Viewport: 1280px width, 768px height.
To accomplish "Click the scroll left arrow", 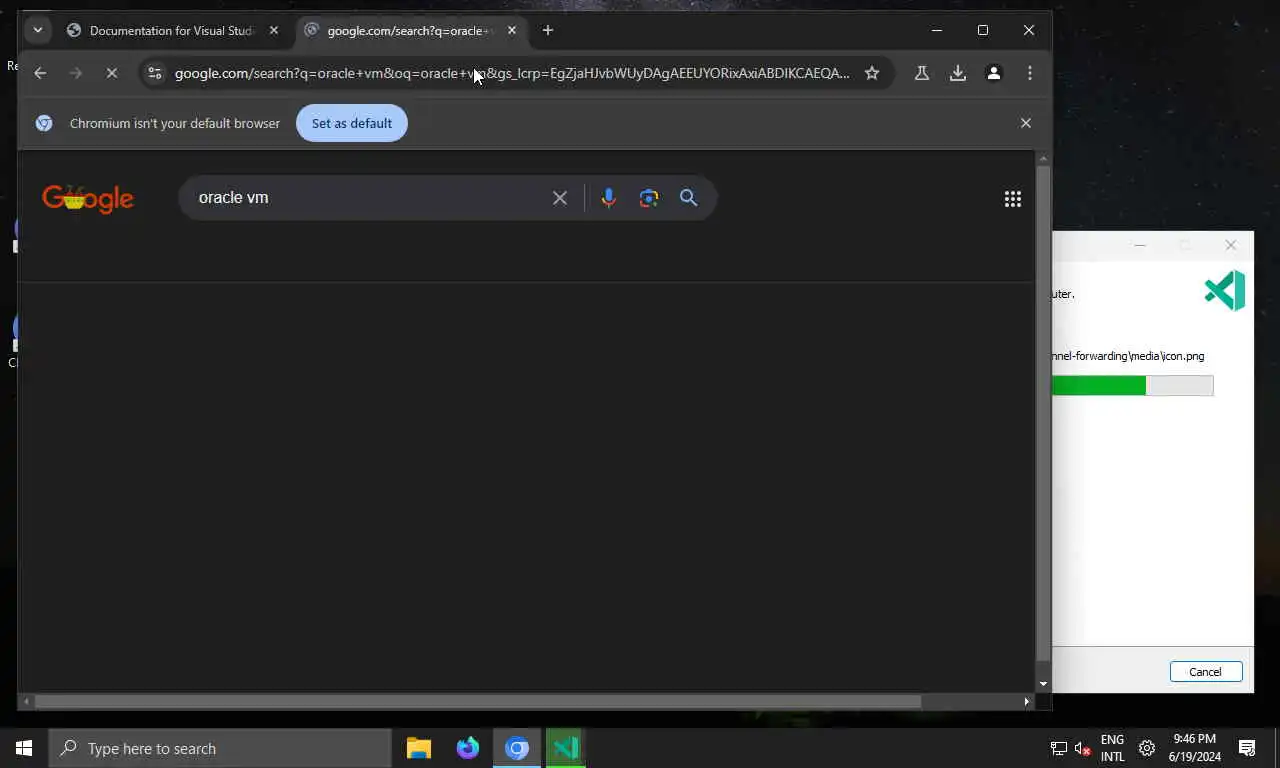I will [x=27, y=702].
